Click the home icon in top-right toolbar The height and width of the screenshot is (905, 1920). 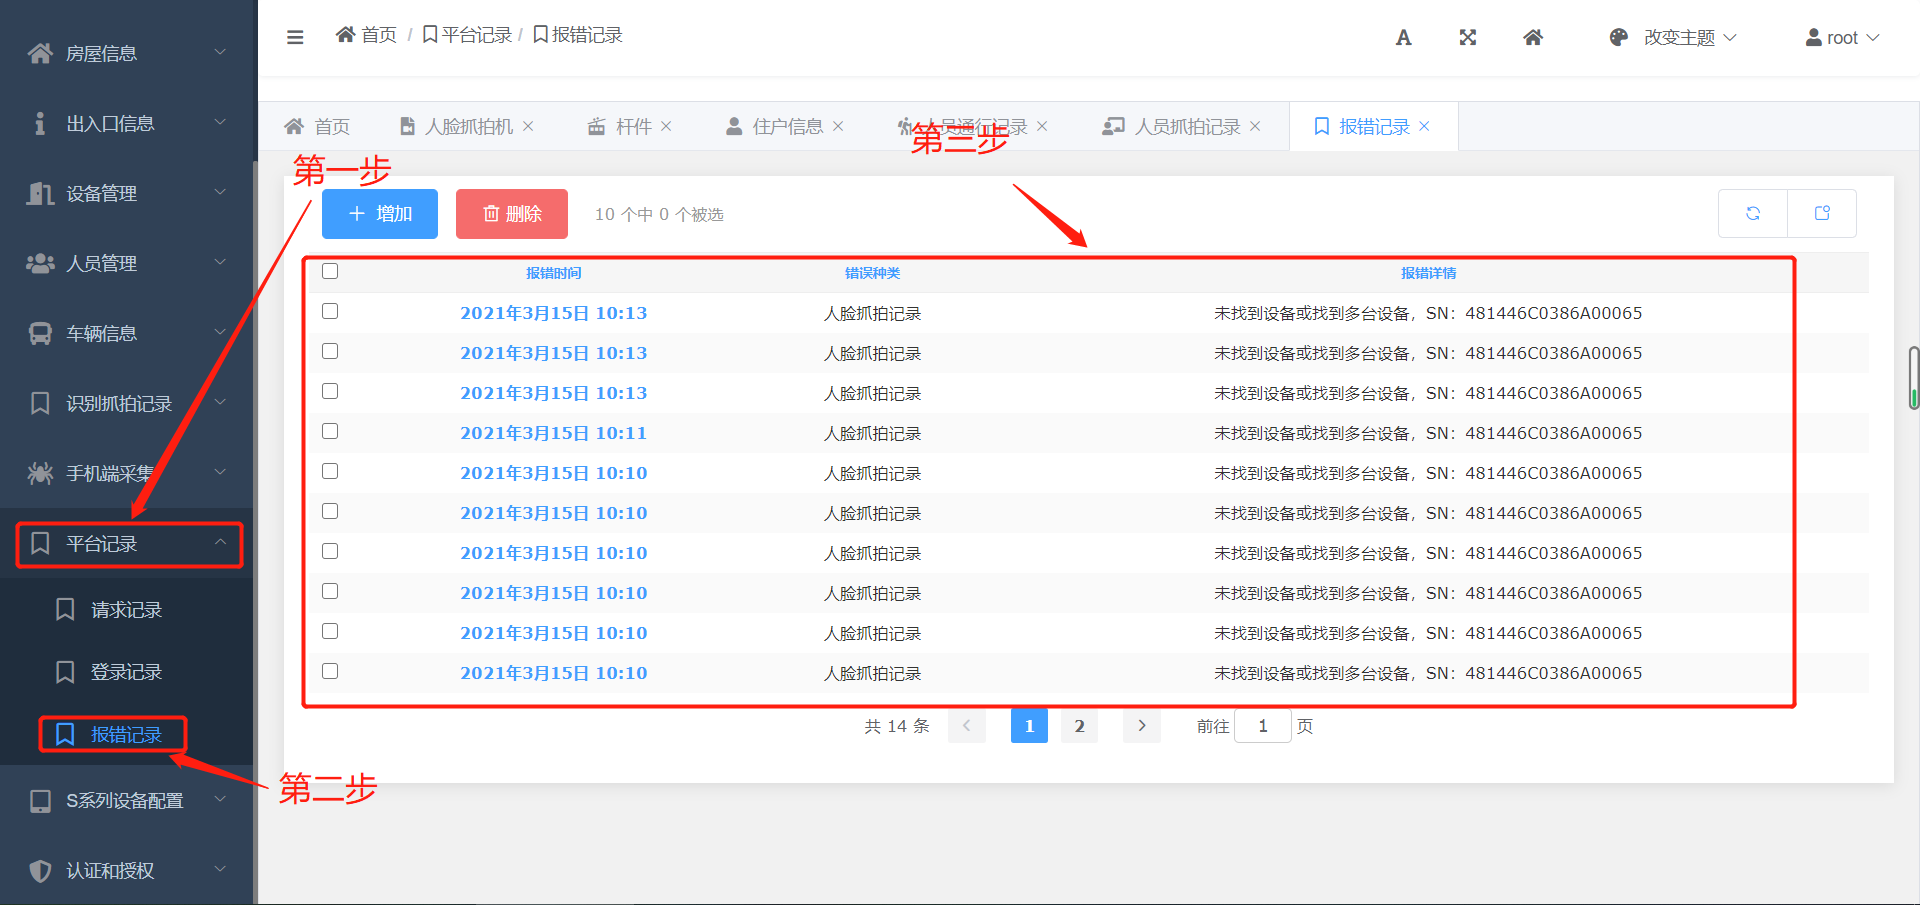1532,38
